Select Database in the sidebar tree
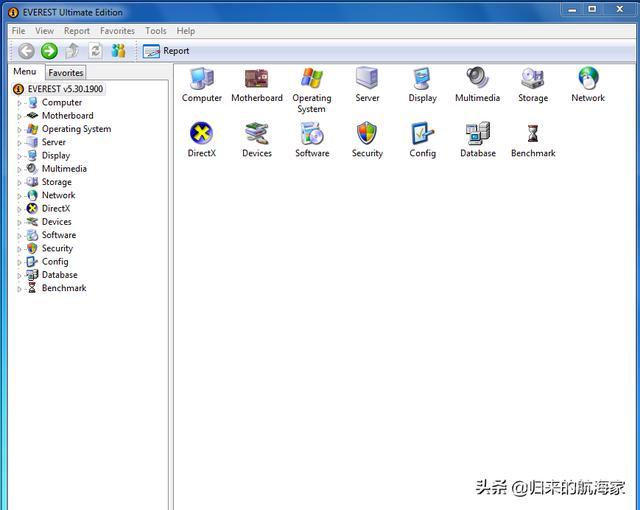 (59, 275)
